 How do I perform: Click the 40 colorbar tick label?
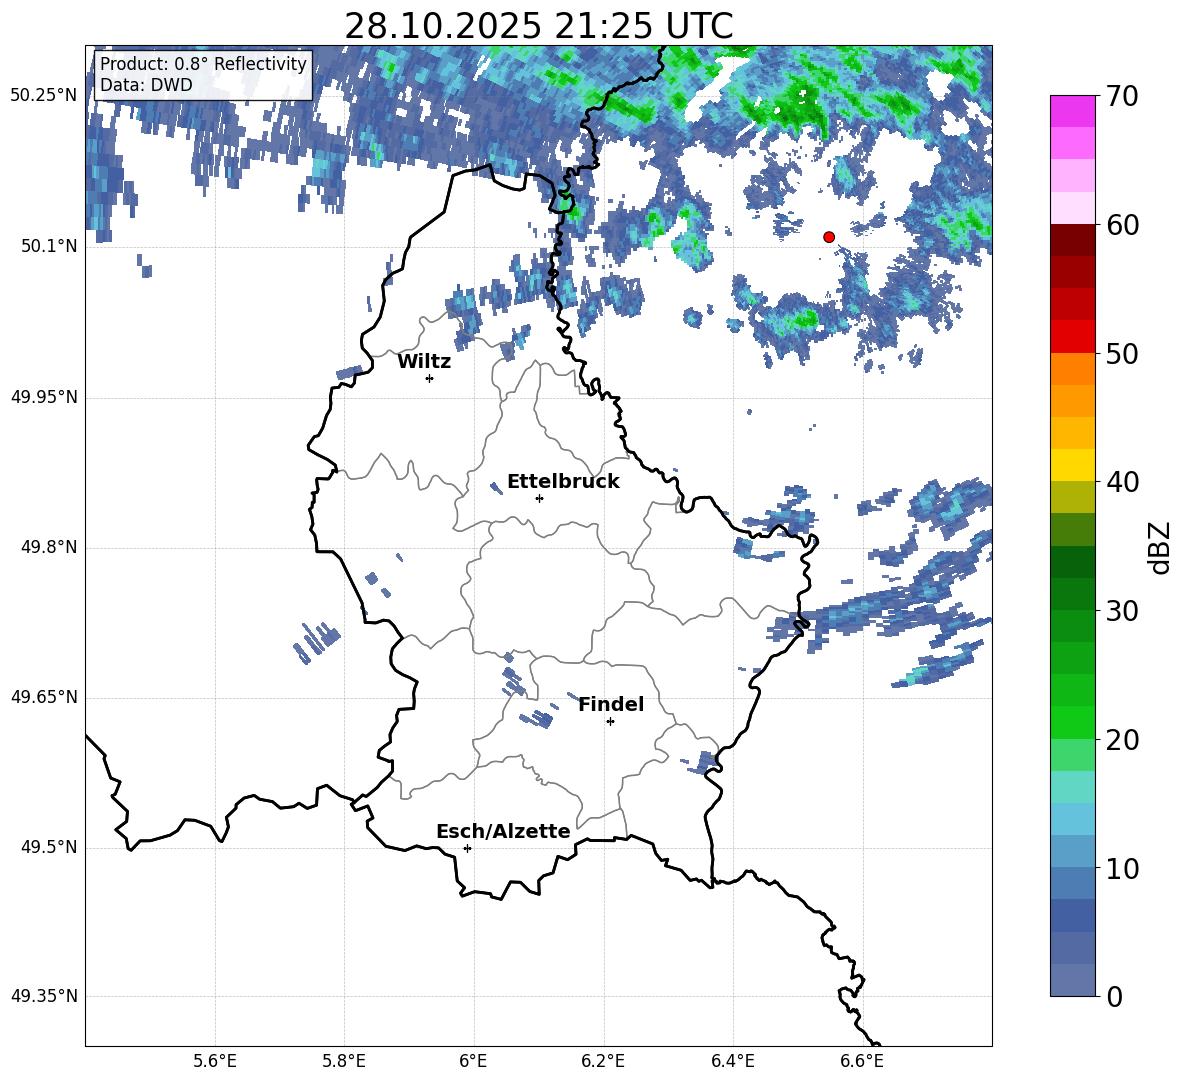[1122, 482]
